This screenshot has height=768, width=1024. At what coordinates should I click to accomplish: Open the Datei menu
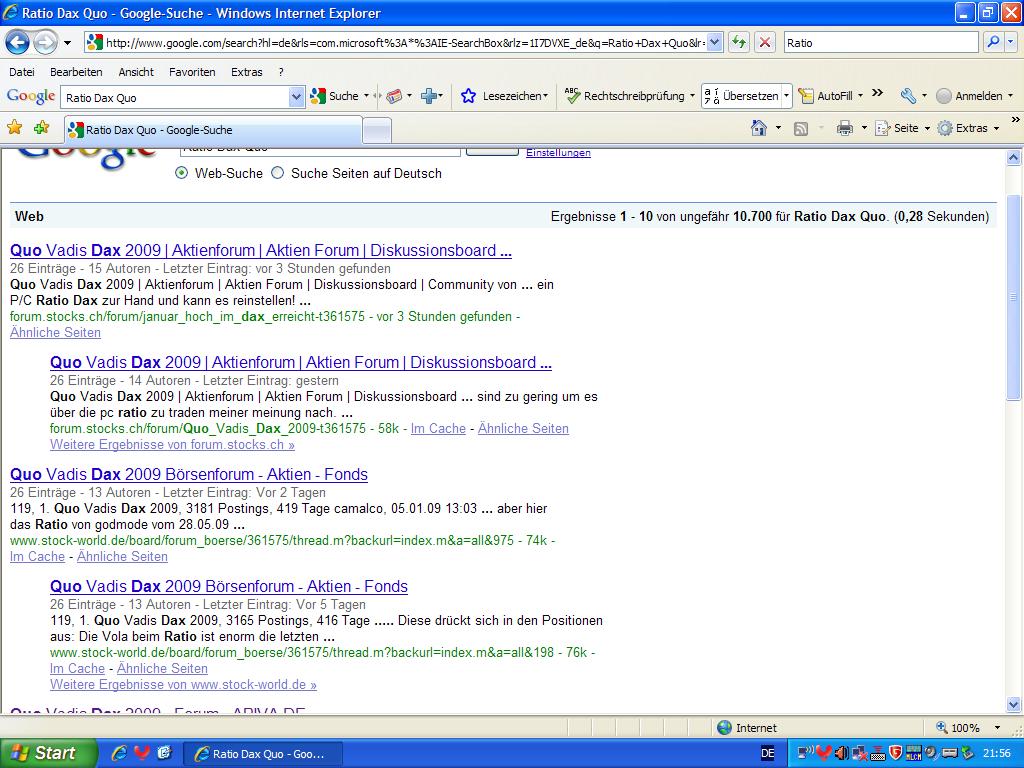point(22,72)
